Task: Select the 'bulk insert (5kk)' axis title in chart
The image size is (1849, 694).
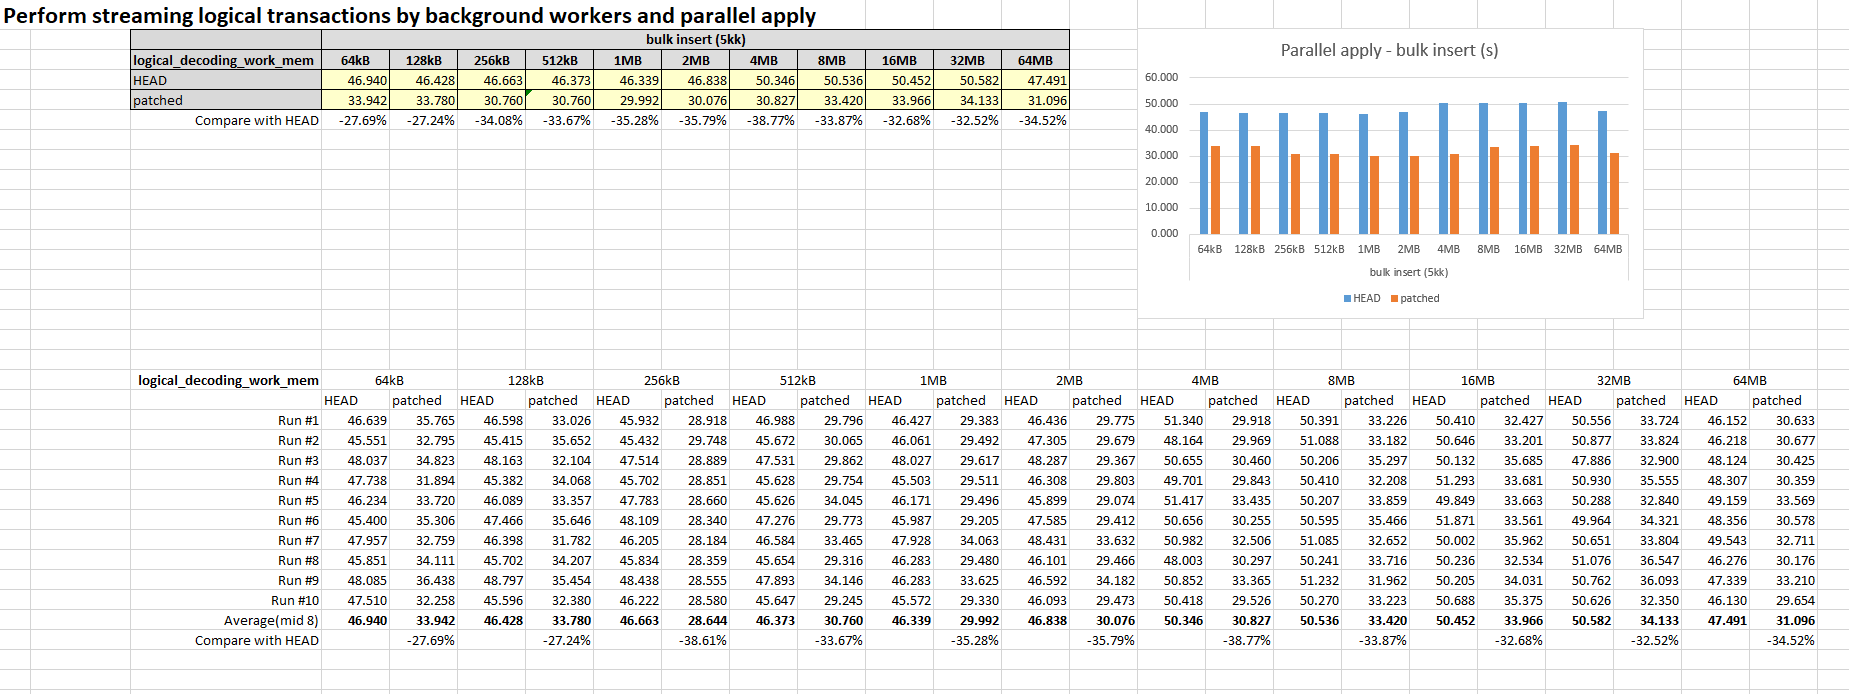Action: (x=1408, y=272)
